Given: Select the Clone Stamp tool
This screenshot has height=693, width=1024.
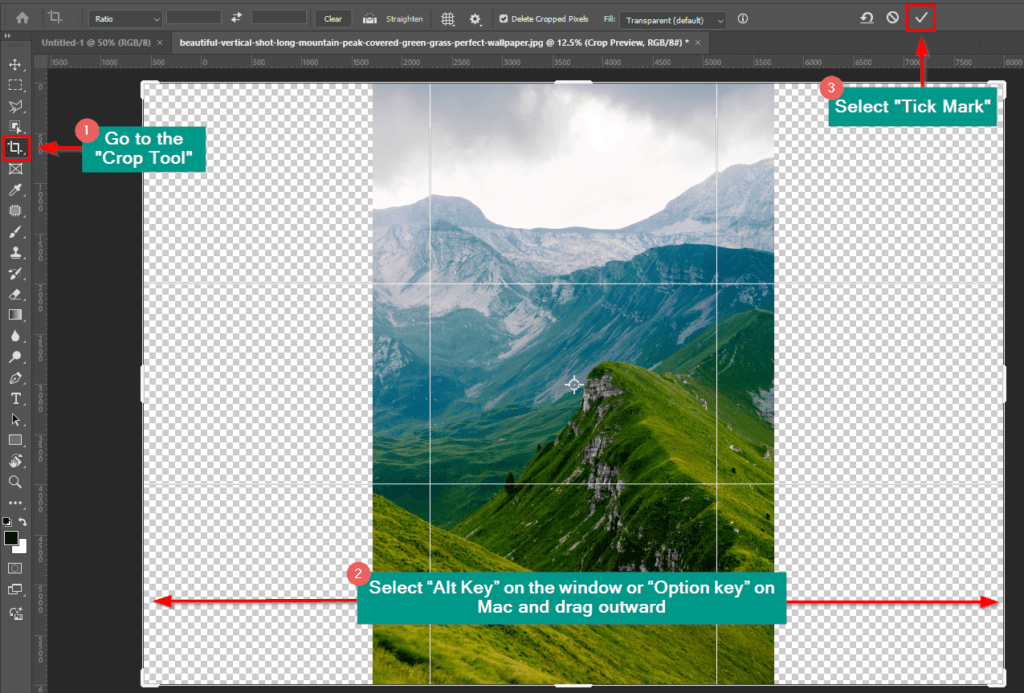Looking at the screenshot, I should 14,253.
